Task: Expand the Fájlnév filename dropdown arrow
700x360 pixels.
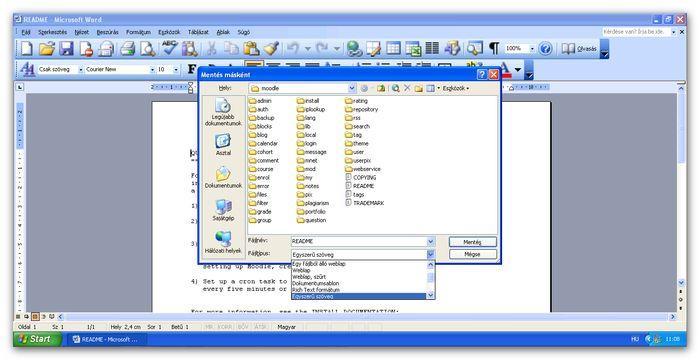Action: [430, 242]
